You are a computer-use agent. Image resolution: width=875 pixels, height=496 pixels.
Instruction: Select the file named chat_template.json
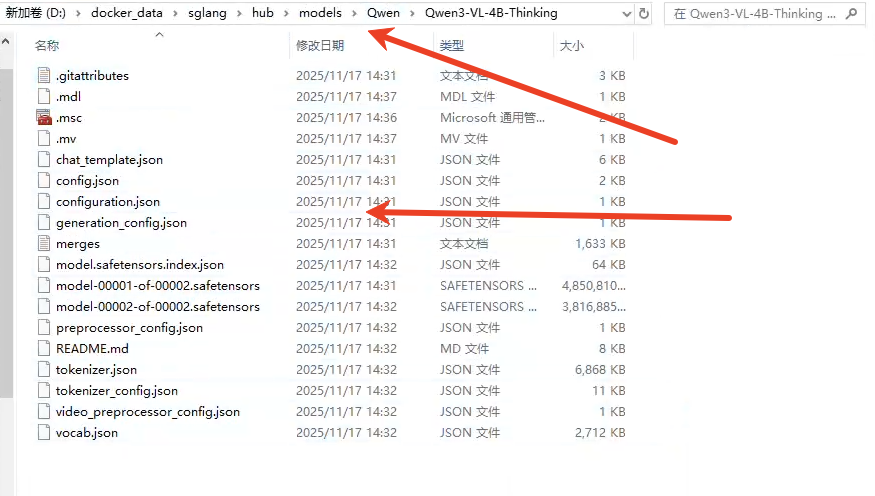coord(109,160)
